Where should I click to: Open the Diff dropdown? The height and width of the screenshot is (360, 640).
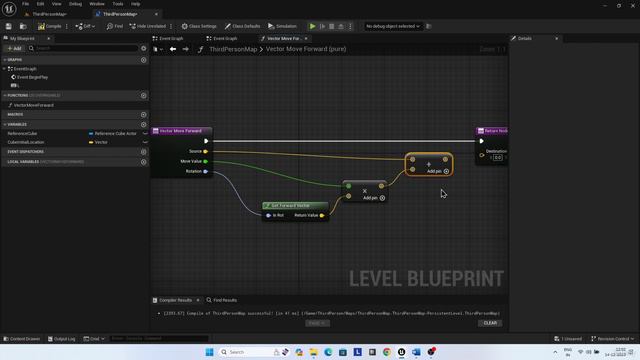(85, 26)
